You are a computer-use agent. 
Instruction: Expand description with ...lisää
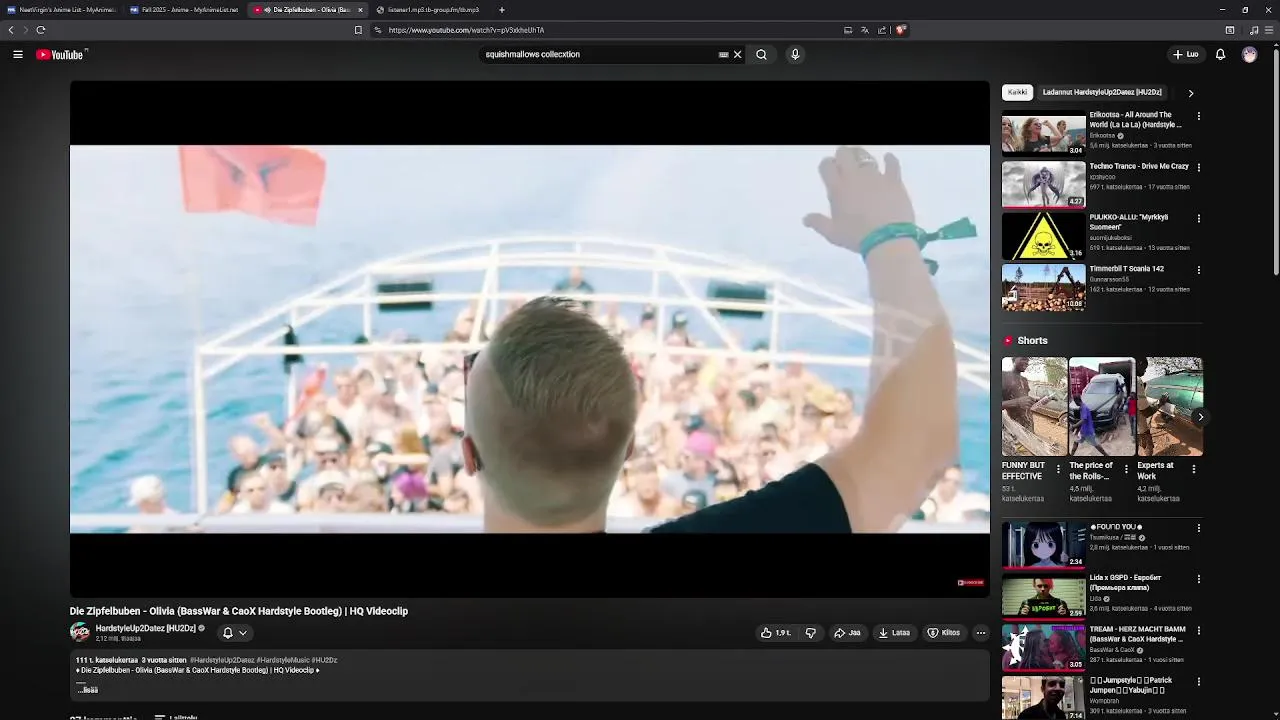88,690
